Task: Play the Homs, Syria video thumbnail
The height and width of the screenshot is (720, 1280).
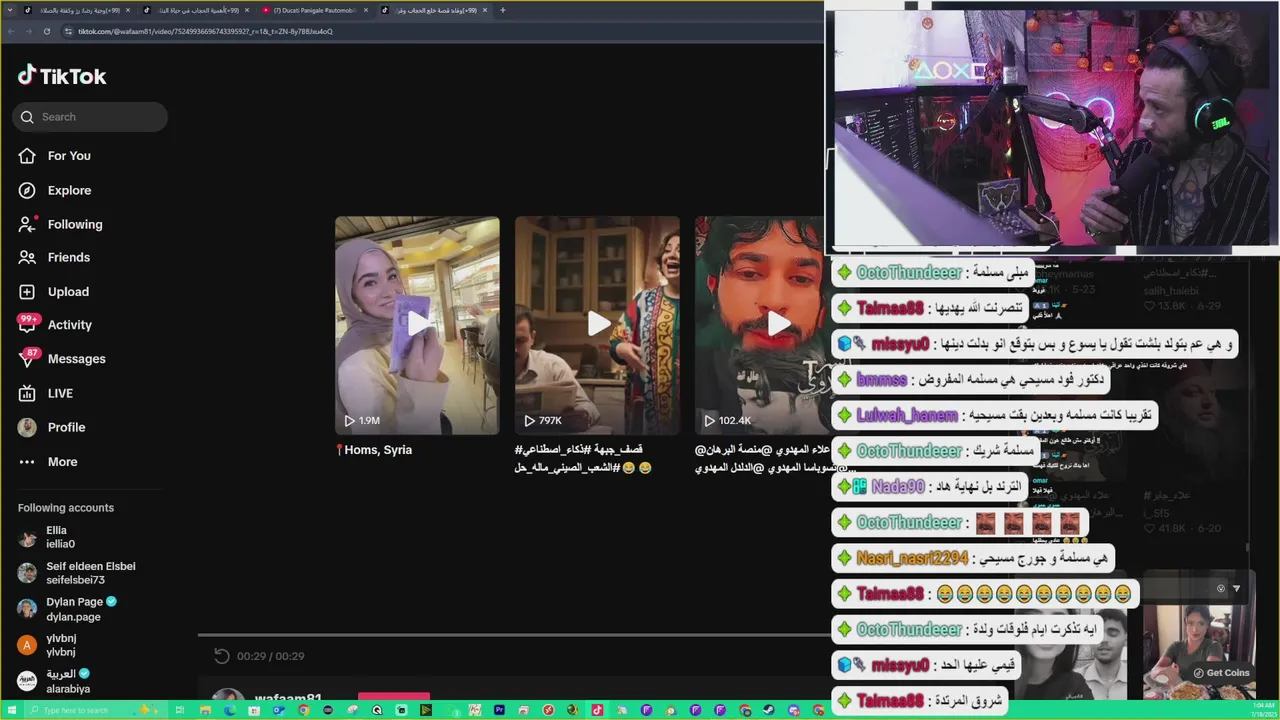Action: pos(417,325)
